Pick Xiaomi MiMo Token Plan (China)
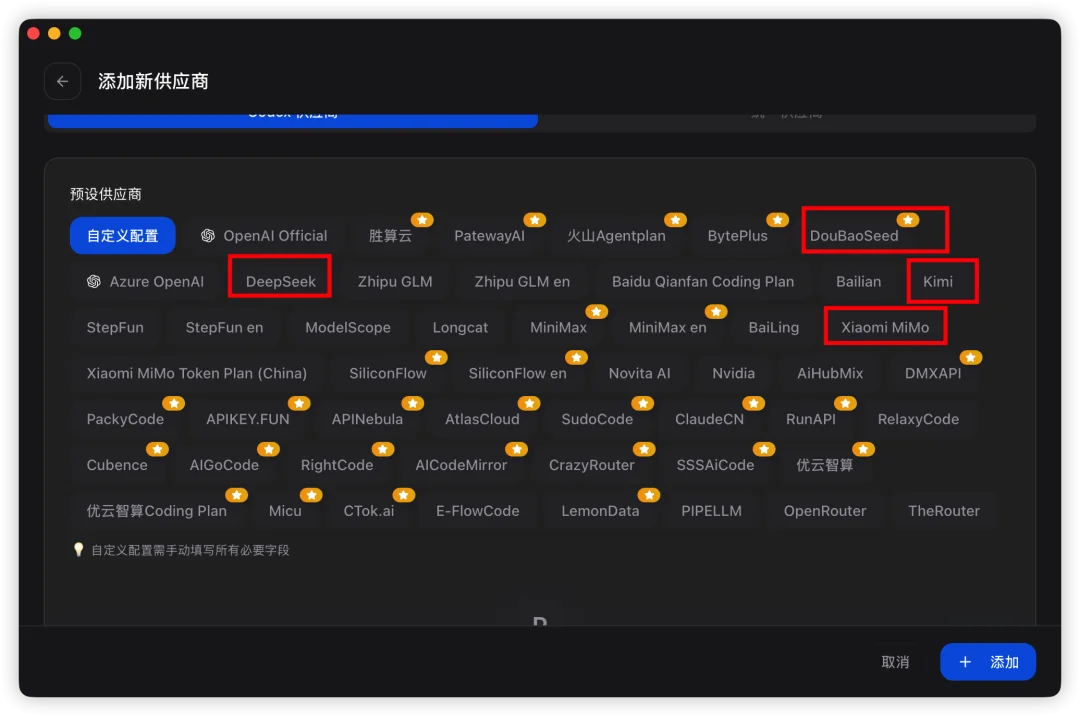The height and width of the screenshot is (716, 1080). pos(197,373)
